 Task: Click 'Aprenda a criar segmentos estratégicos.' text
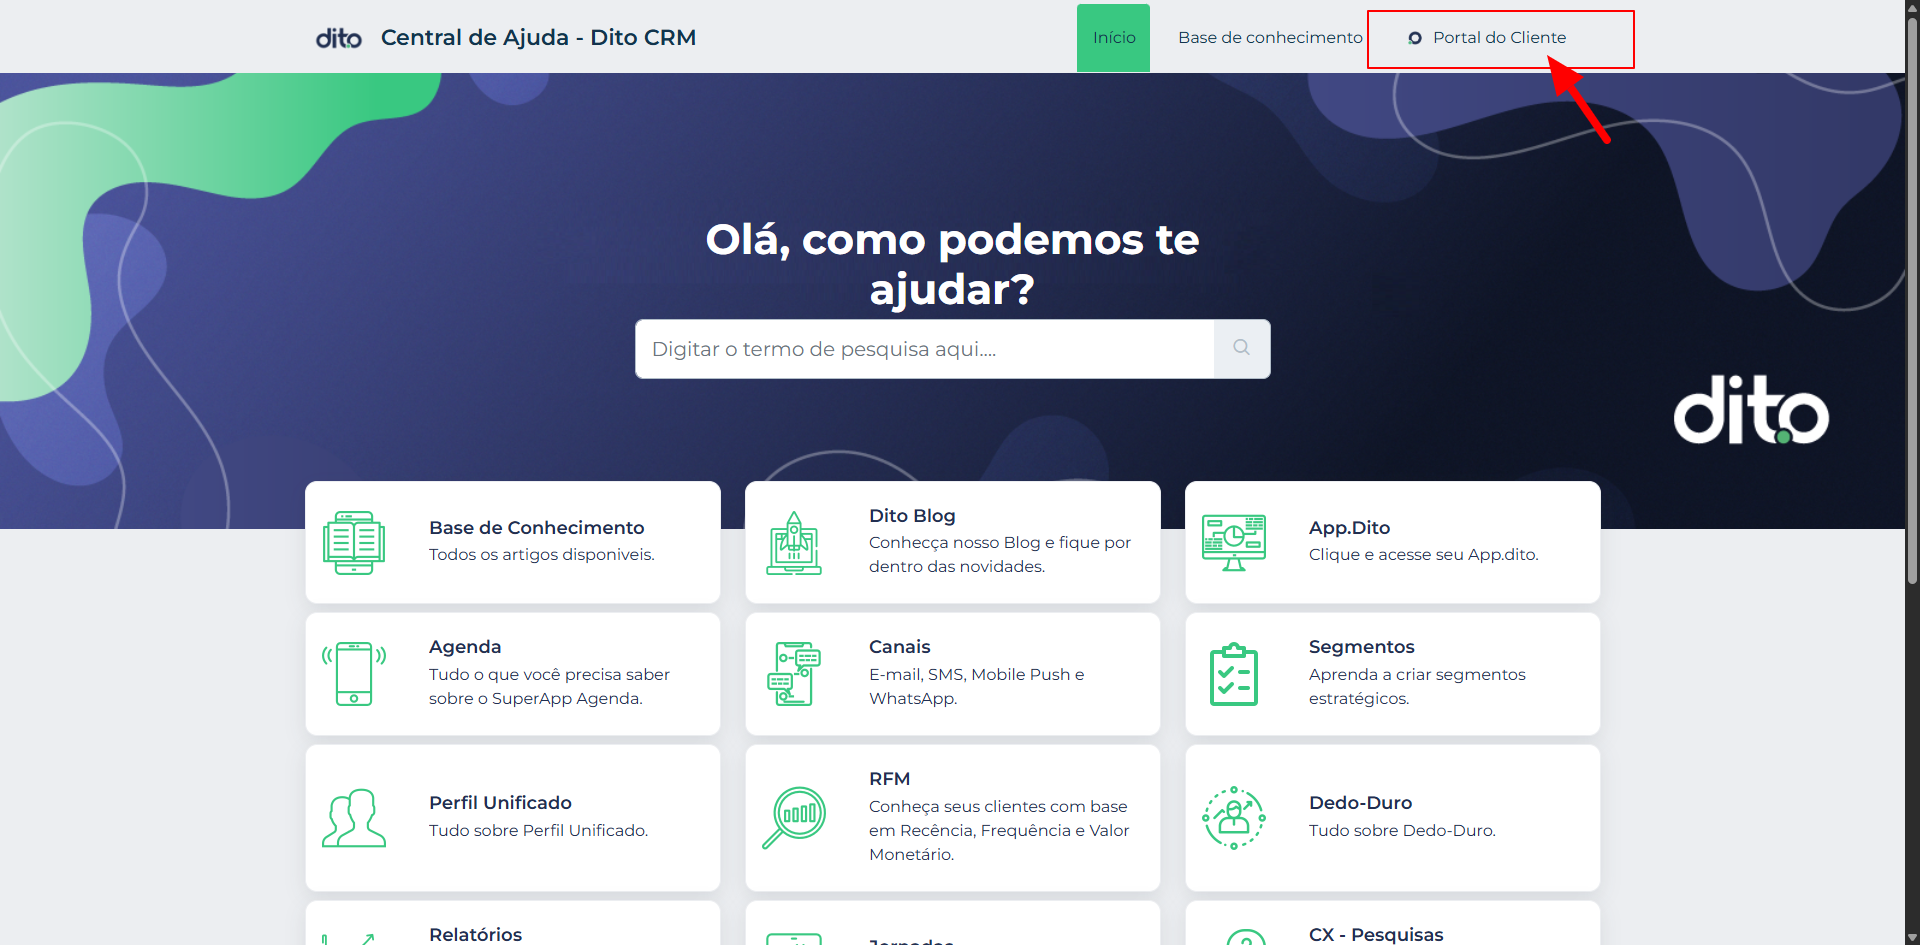coord(1417,687)
